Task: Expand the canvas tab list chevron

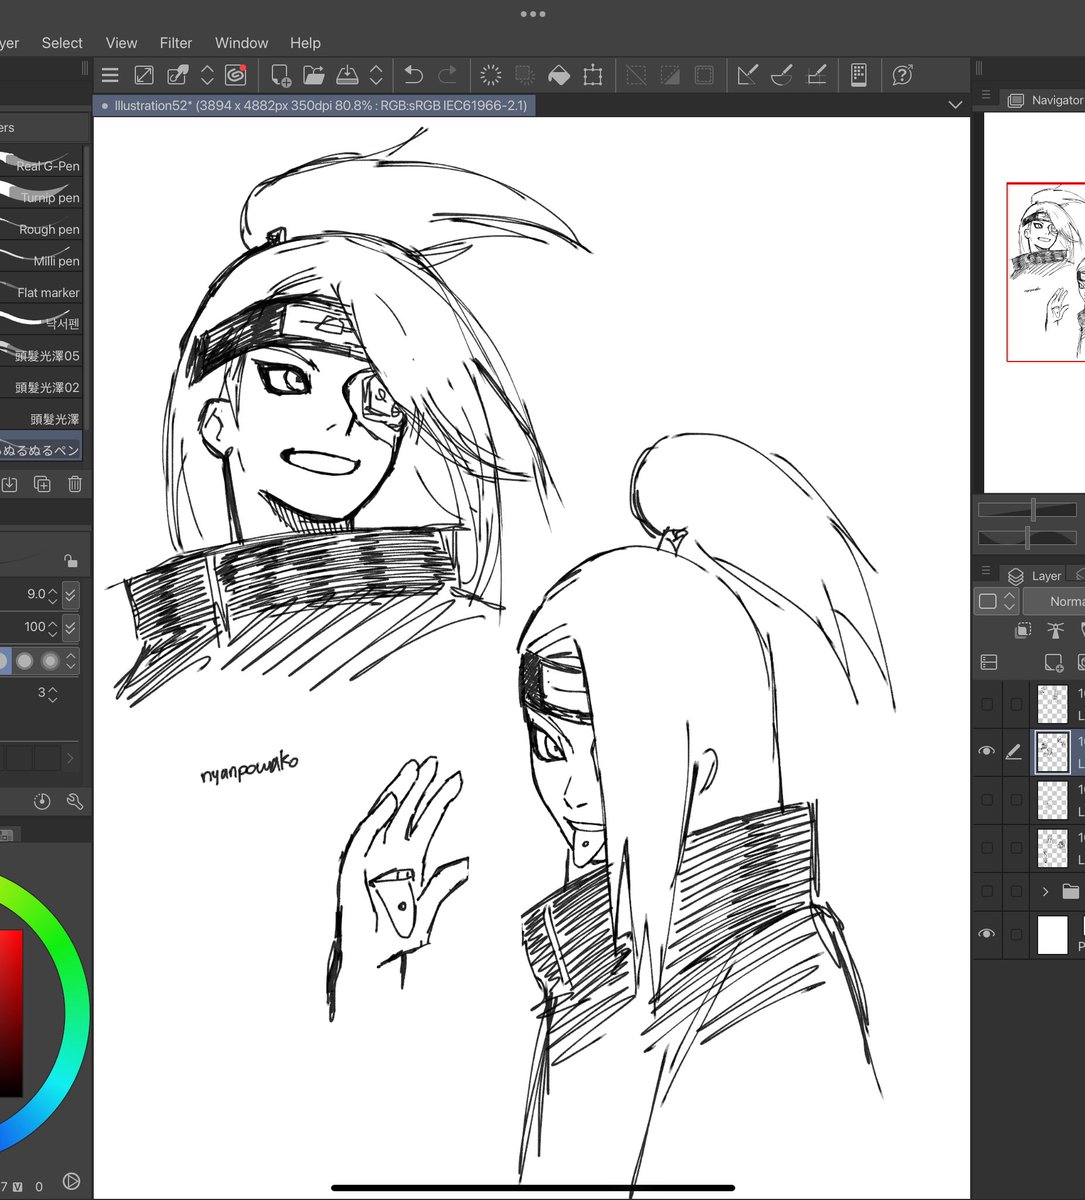Action: [x=954, y=105]
